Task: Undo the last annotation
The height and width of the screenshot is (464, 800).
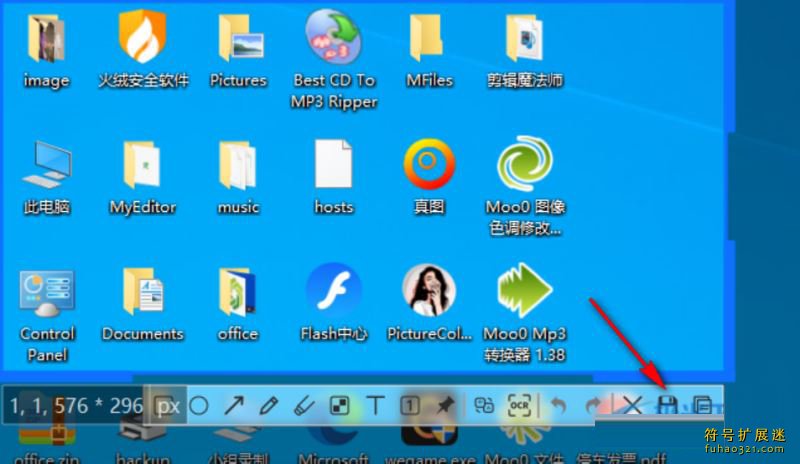Action: [x=559, y=405]
